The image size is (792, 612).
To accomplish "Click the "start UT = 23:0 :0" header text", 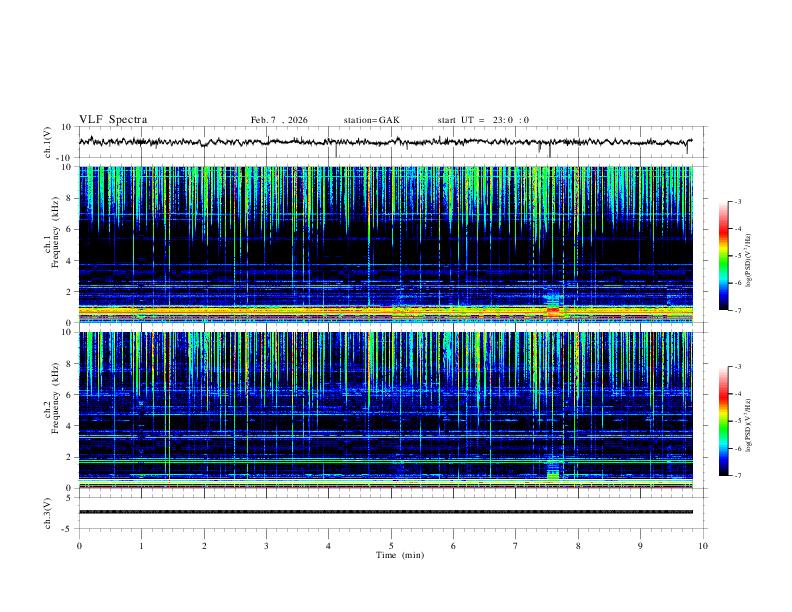I will (483, 120).
